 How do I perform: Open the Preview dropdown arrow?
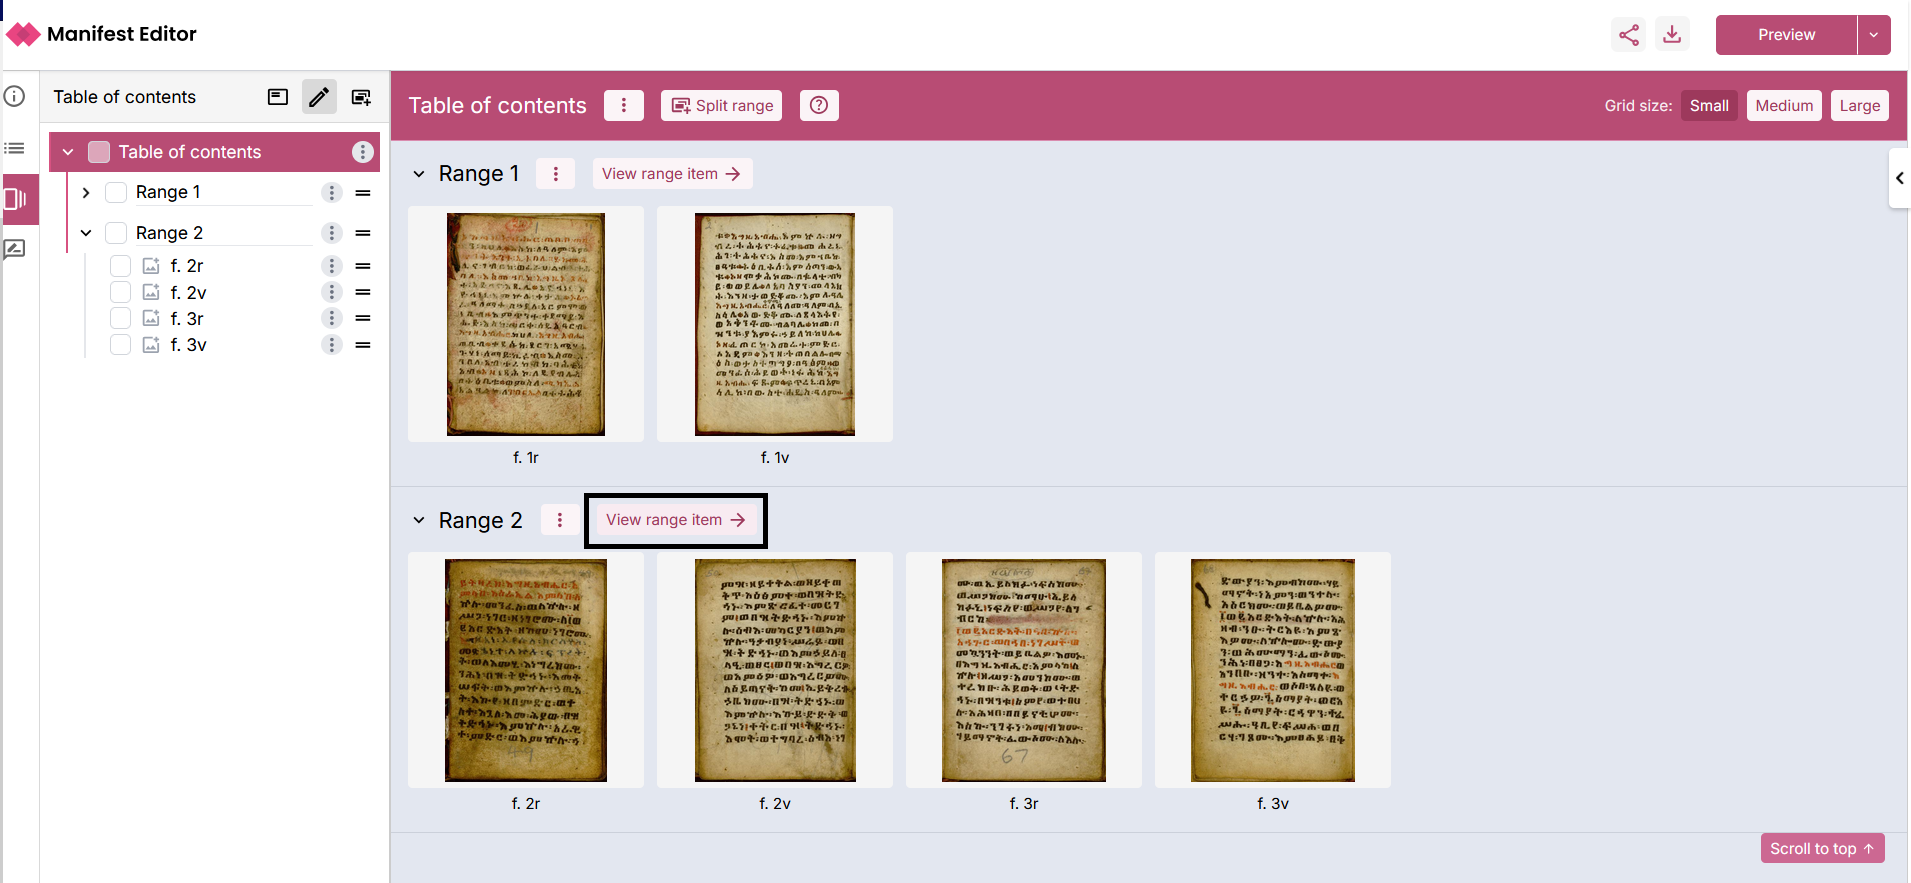(x=1874, y=35)
